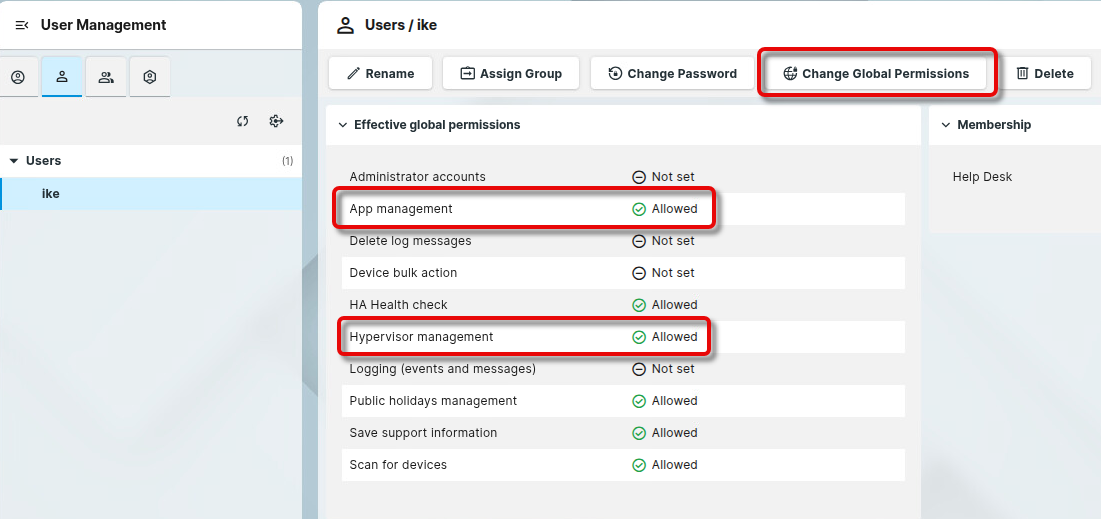The height and width of the screenshot is (519, 1101).
Task: Click the refresh icon in sidebar
Action: (x=242, y=121)
